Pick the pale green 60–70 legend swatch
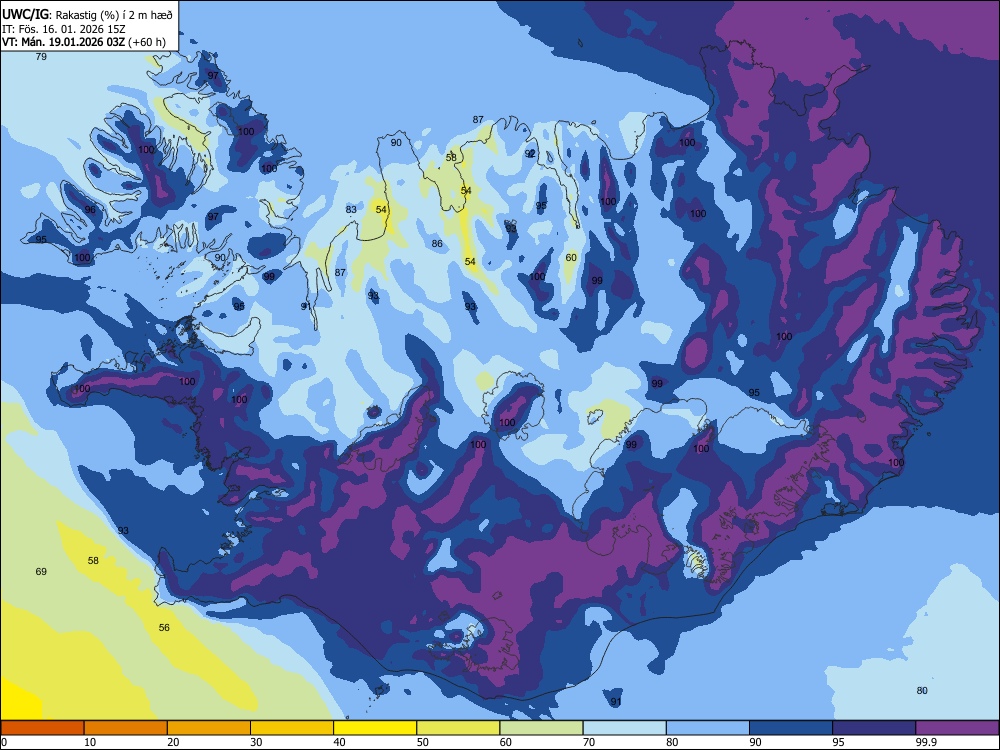The width and height of the screenshot is (1000, 750). coord(541,728)
